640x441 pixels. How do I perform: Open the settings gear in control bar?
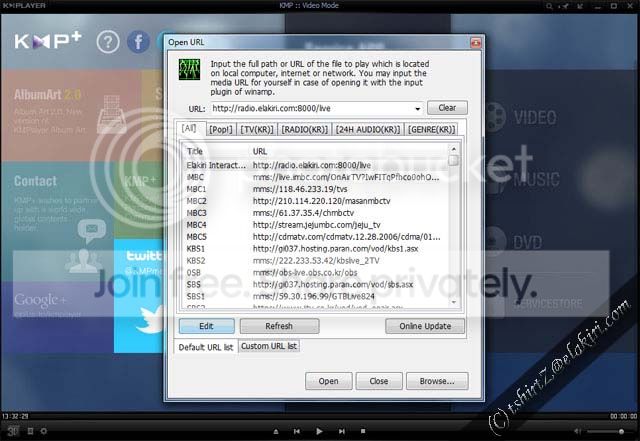43,431
